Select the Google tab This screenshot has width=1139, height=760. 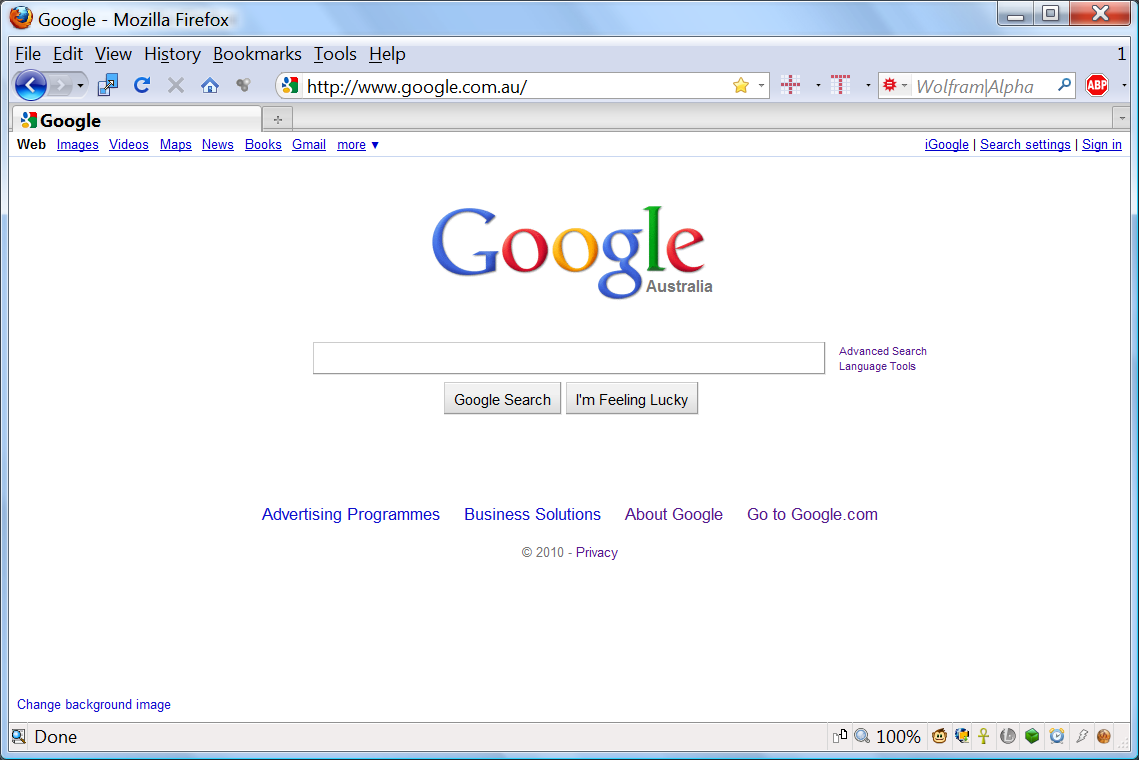[137, 120]
